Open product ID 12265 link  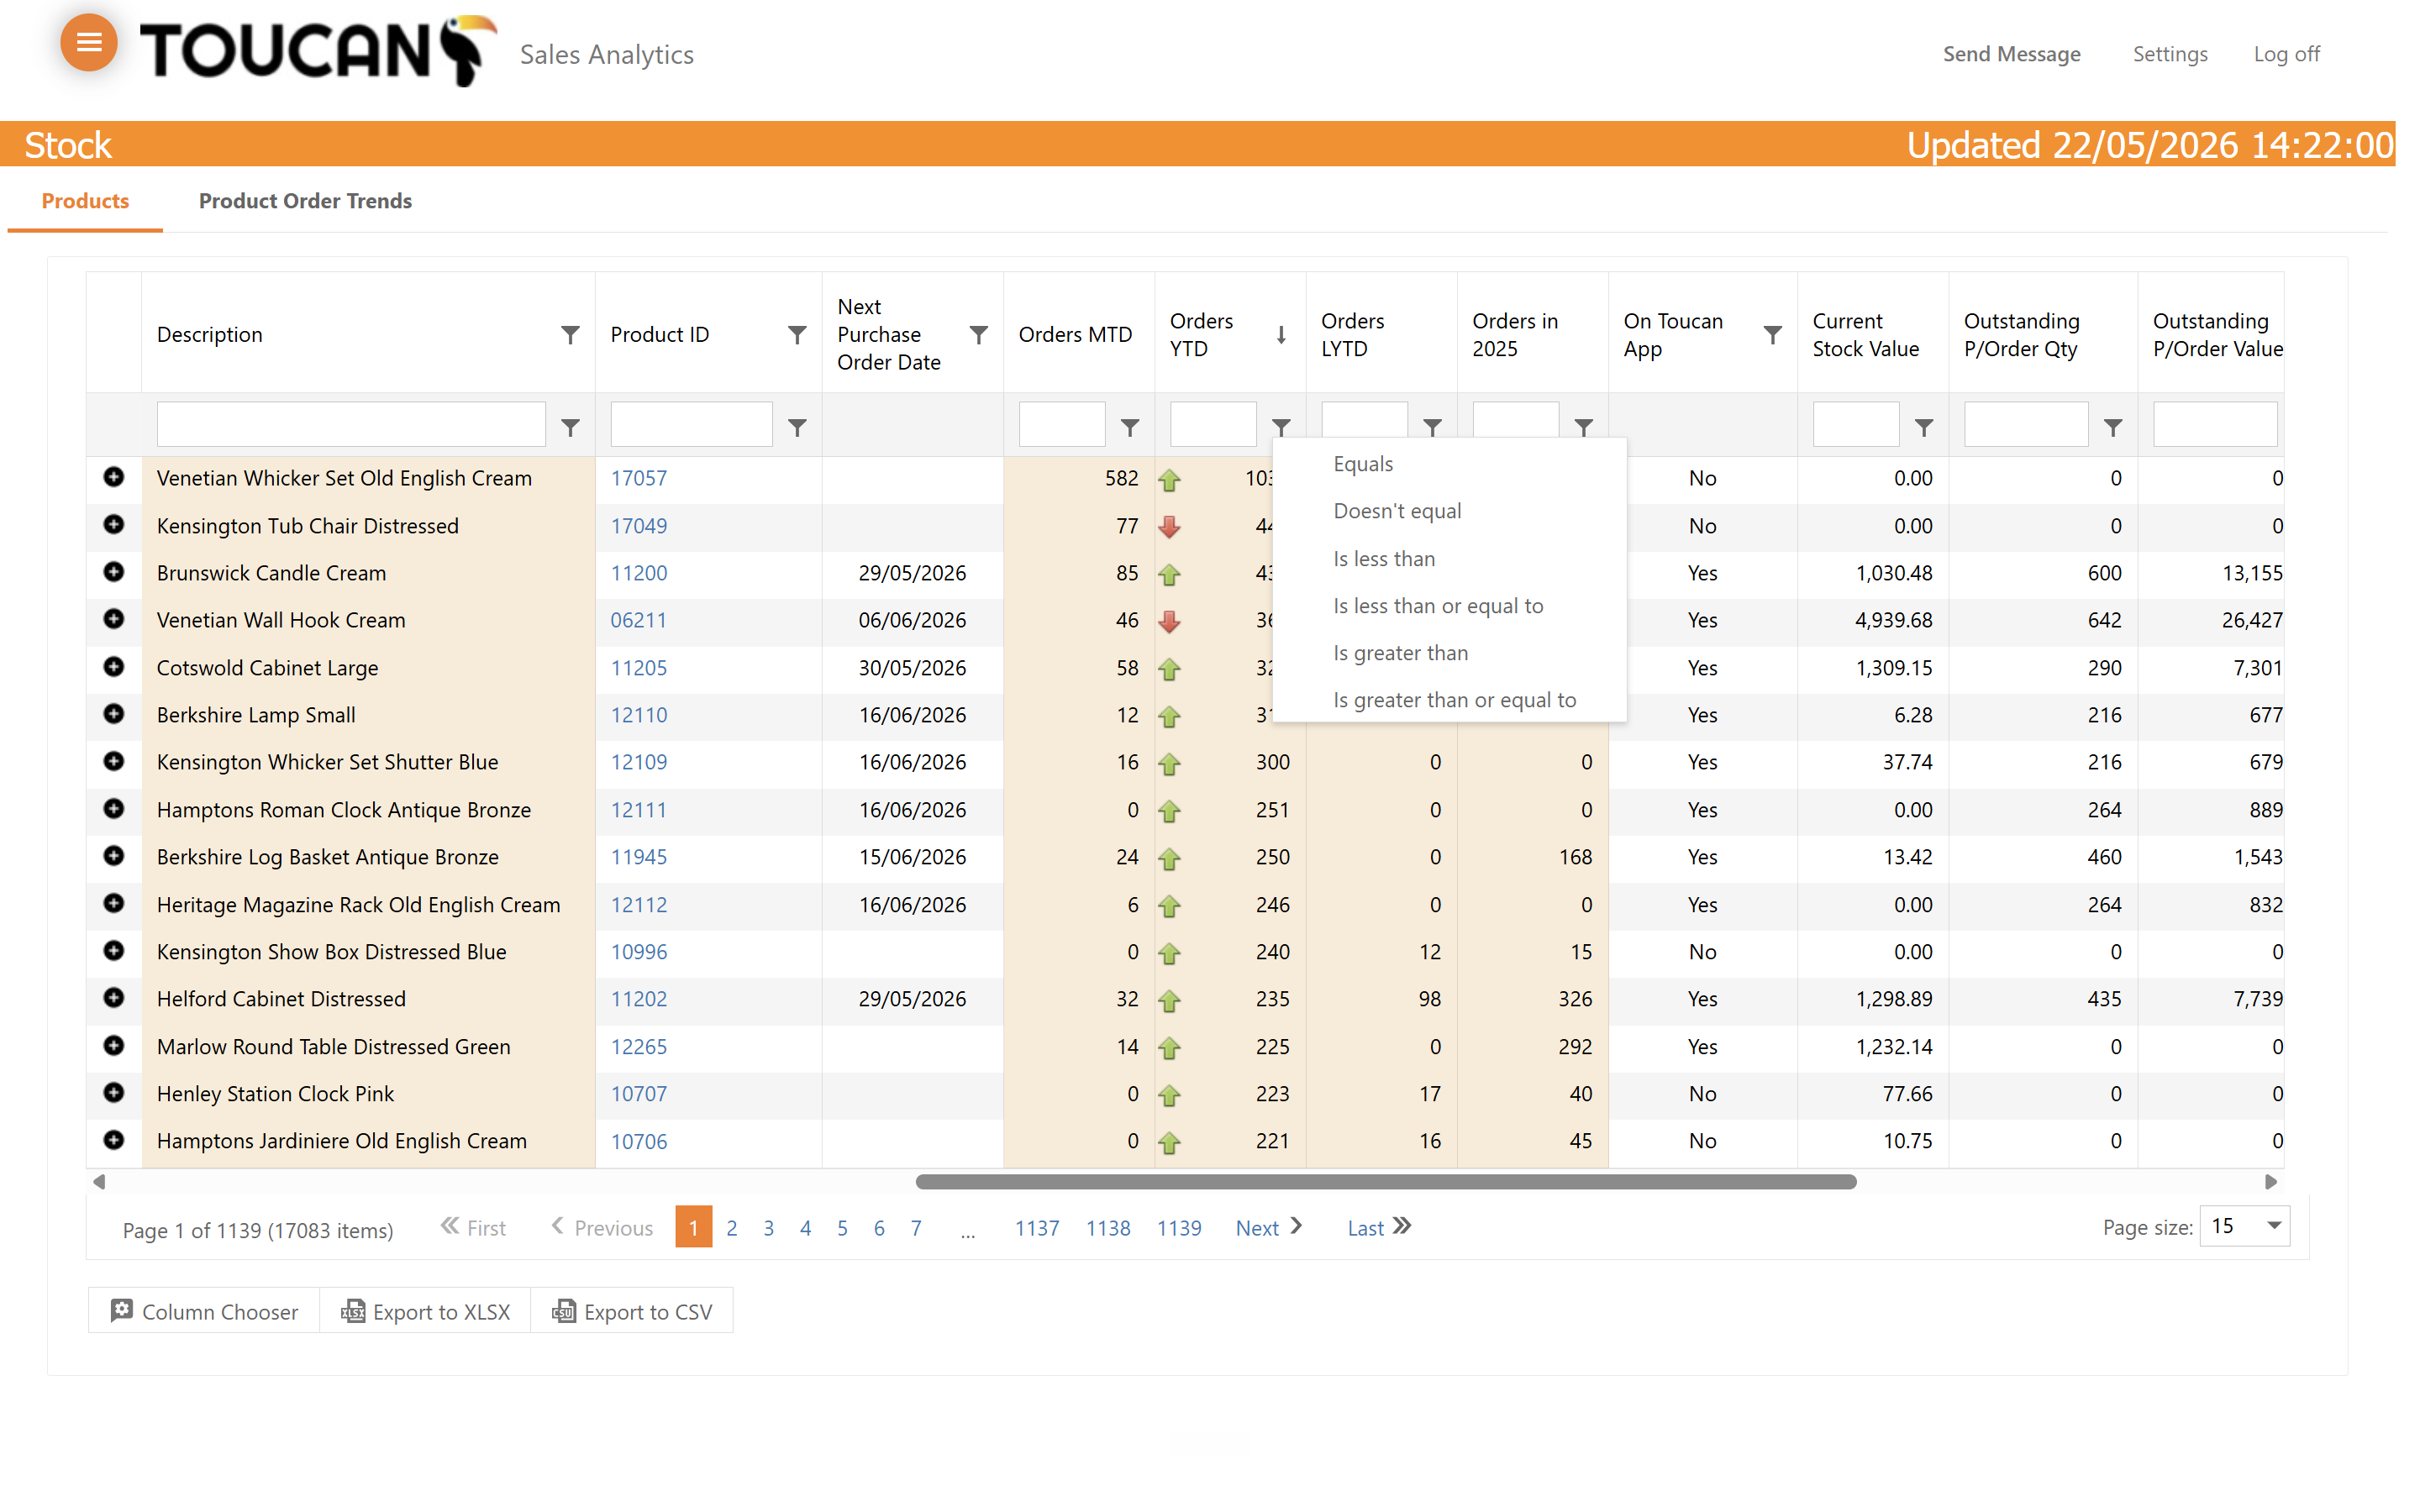point(638,1047)
